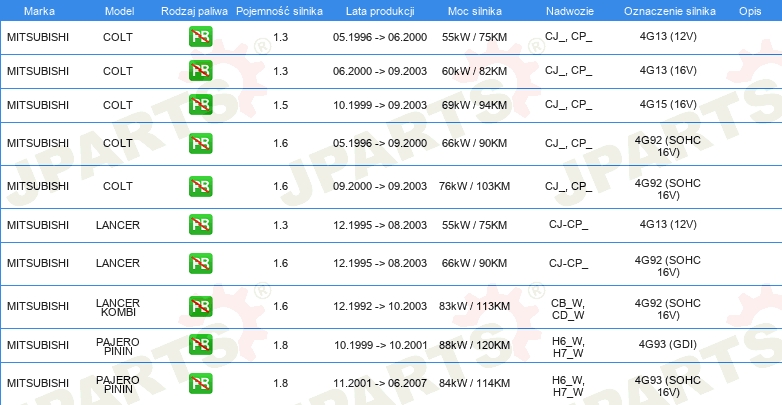Screen dimensions: 782x405
Task: Click engine code 4G15 (16V)
Action: pyautogui.click(x=668, y=104)
